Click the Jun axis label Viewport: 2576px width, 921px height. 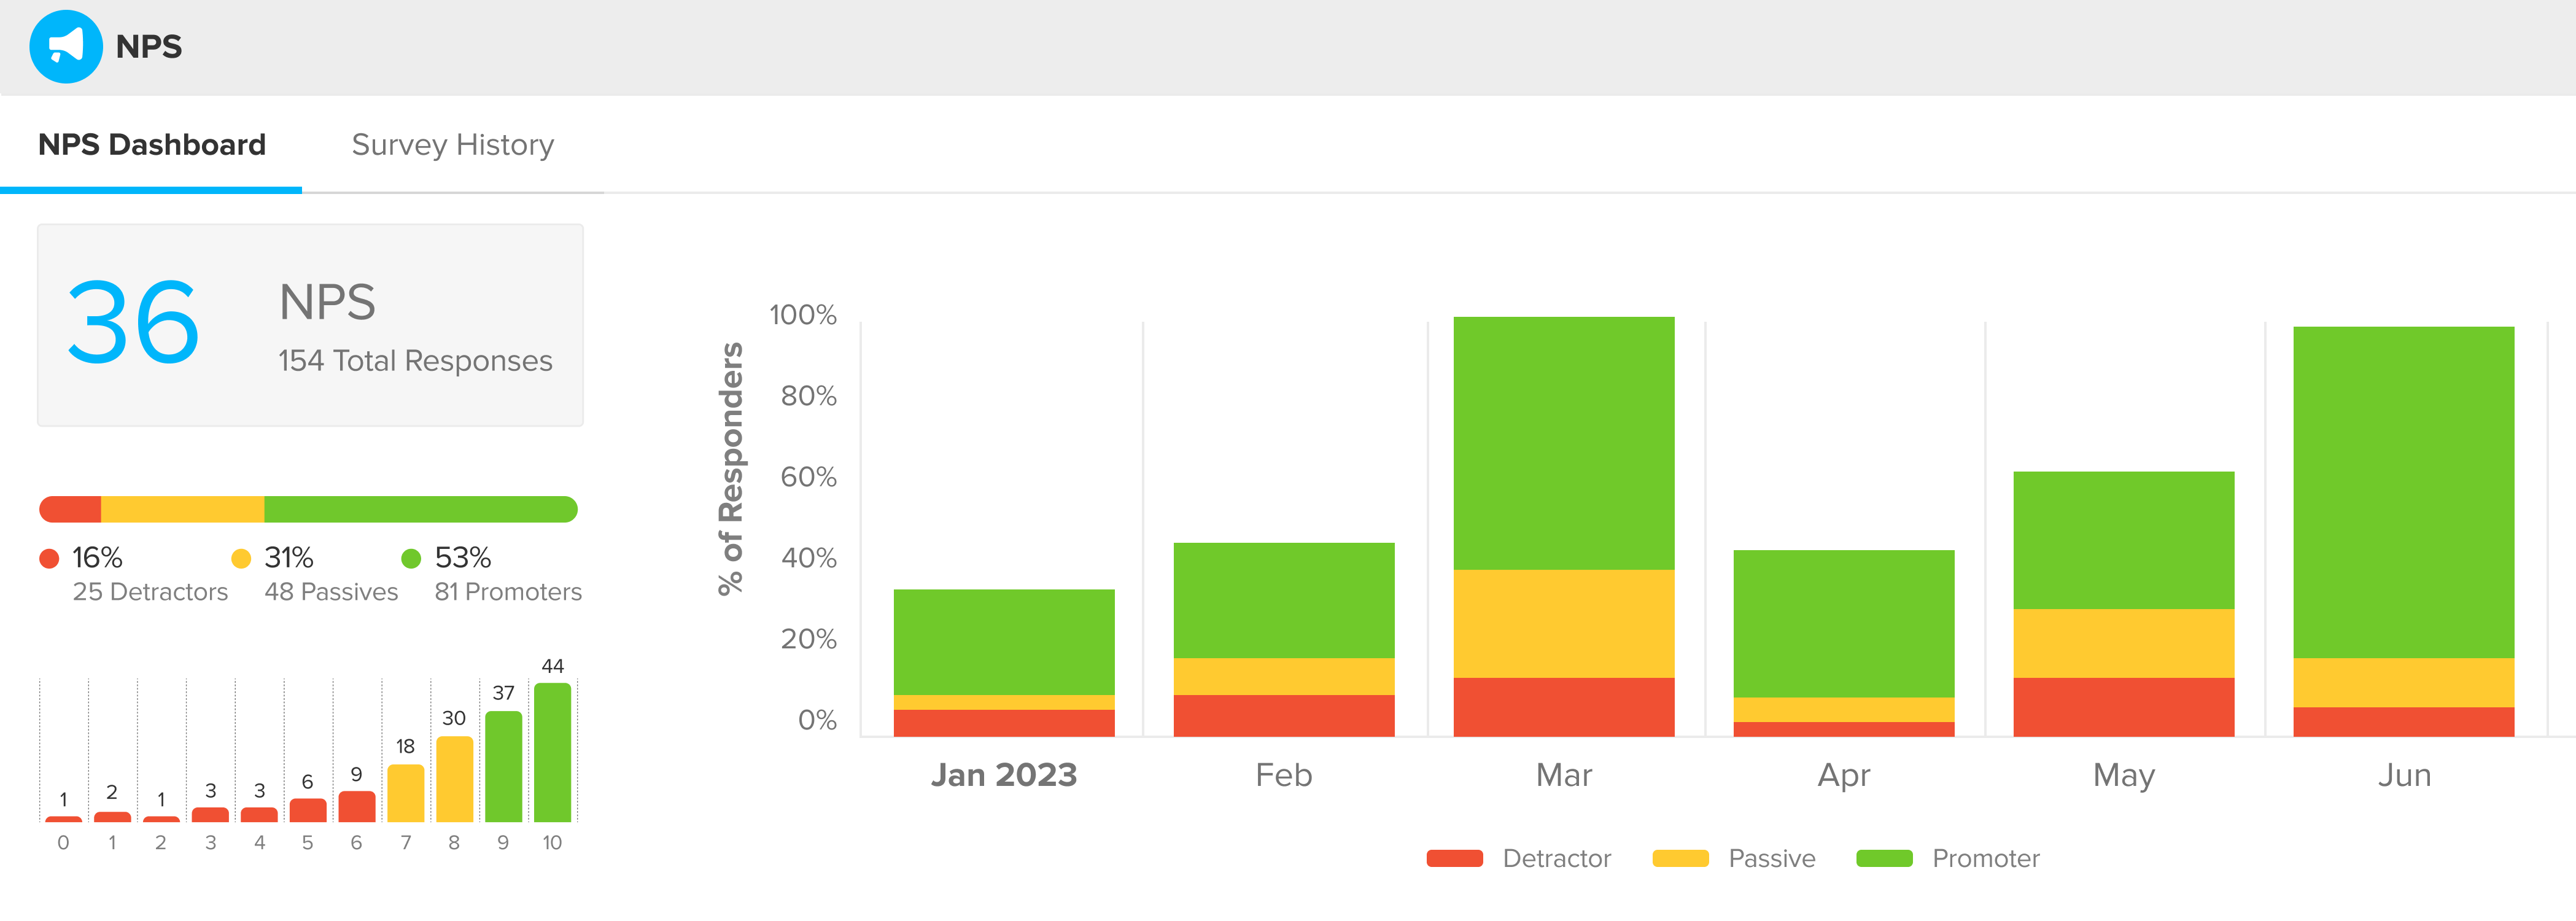tap(2404, 775)
